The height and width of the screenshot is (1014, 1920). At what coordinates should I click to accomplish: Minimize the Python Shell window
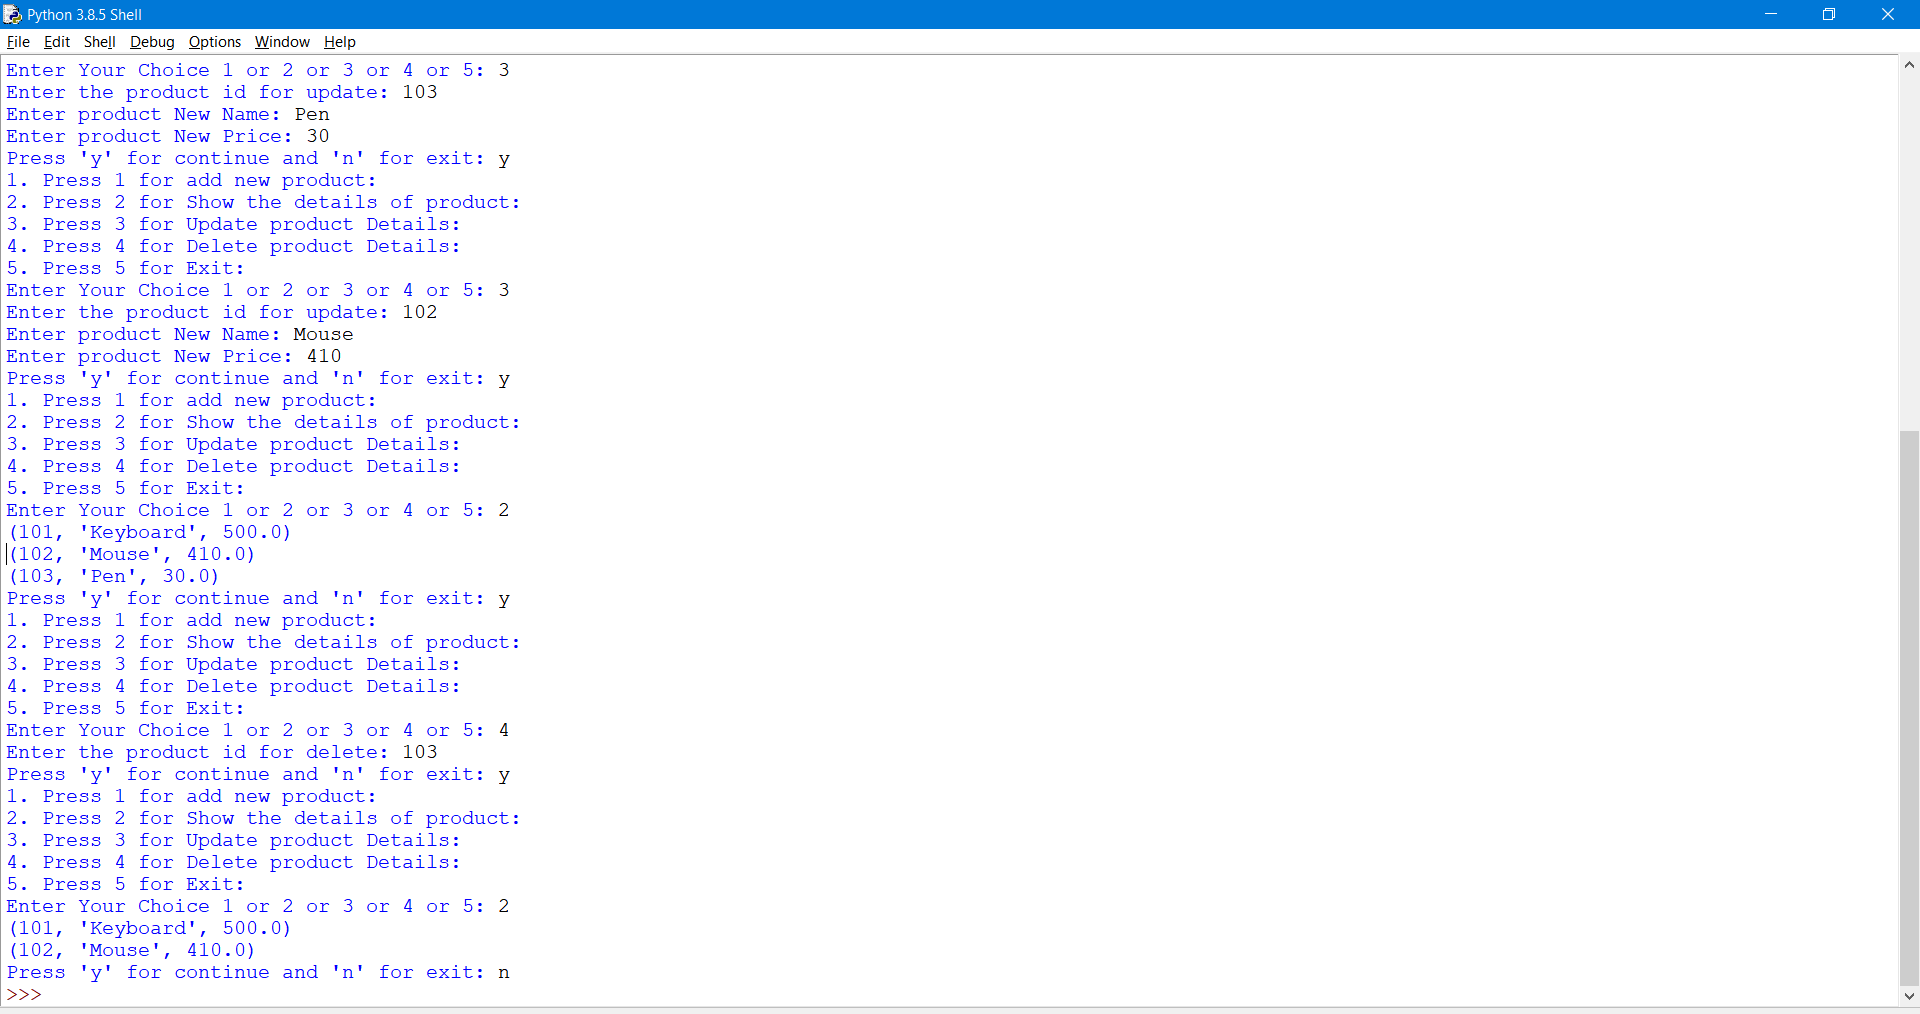click(1770, 14)
